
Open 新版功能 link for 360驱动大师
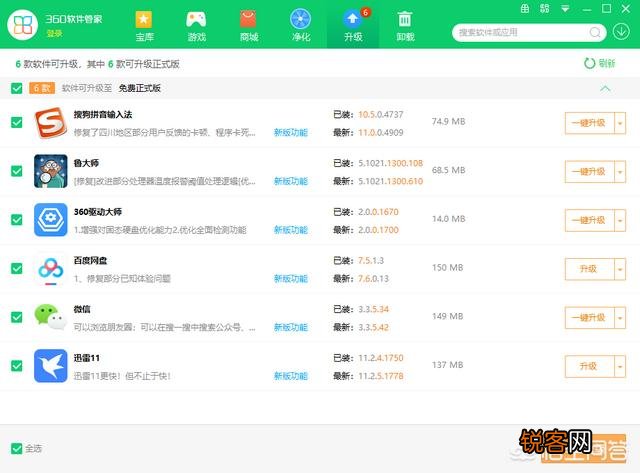point(291,230)
